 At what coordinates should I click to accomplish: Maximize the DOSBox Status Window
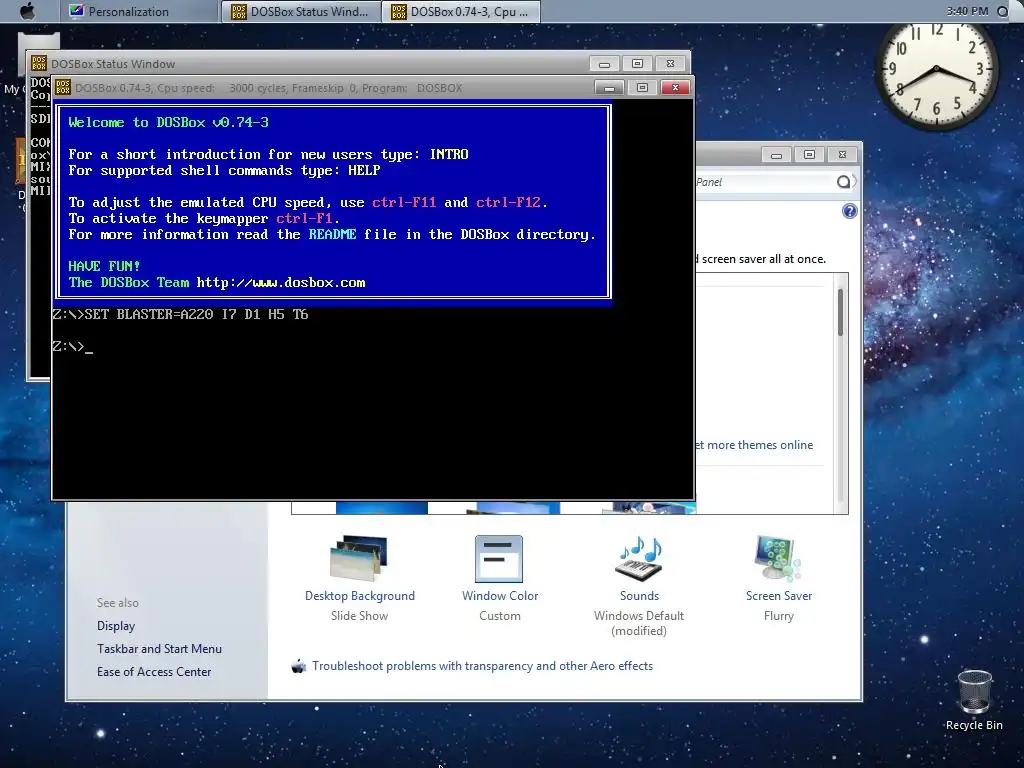(637, 63)
